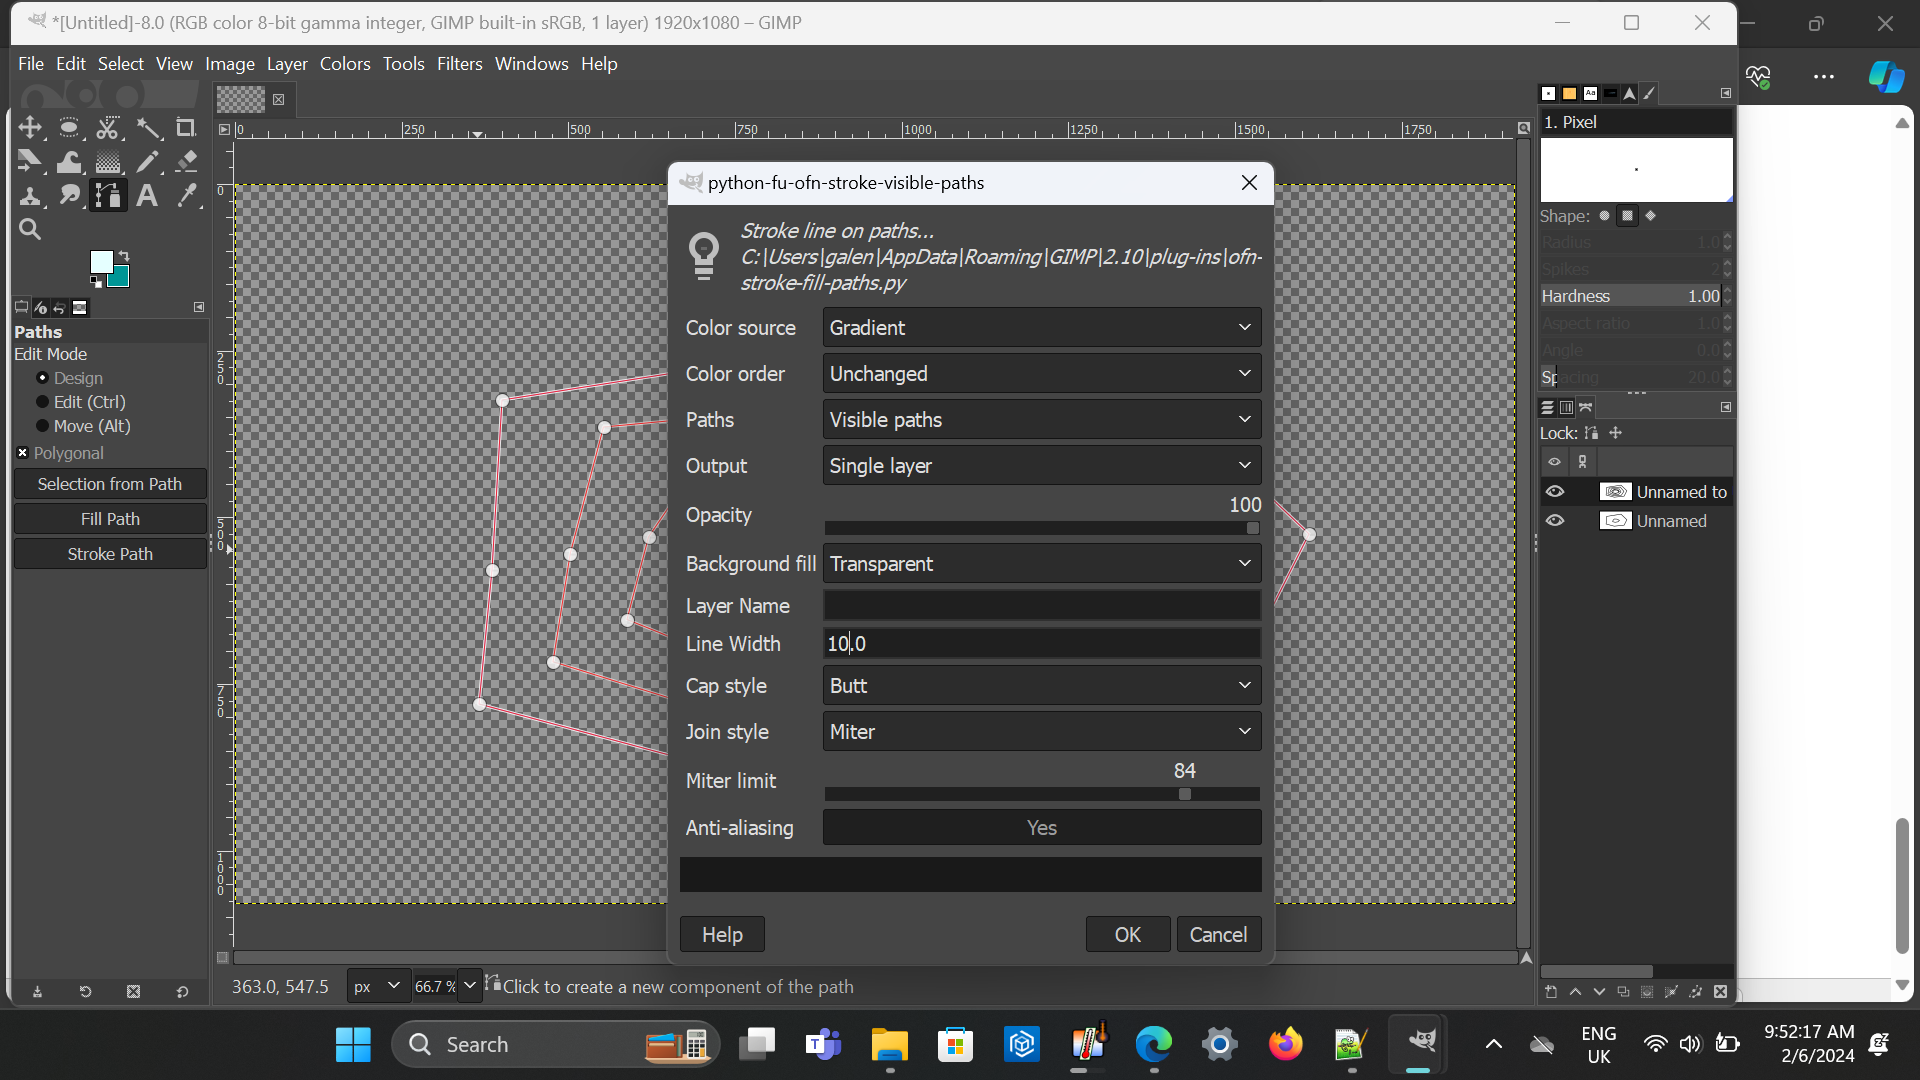Viewport: 1920px width, 1080px height.
Task: Select the Eraser tool
Action: [x=186, y=162]
